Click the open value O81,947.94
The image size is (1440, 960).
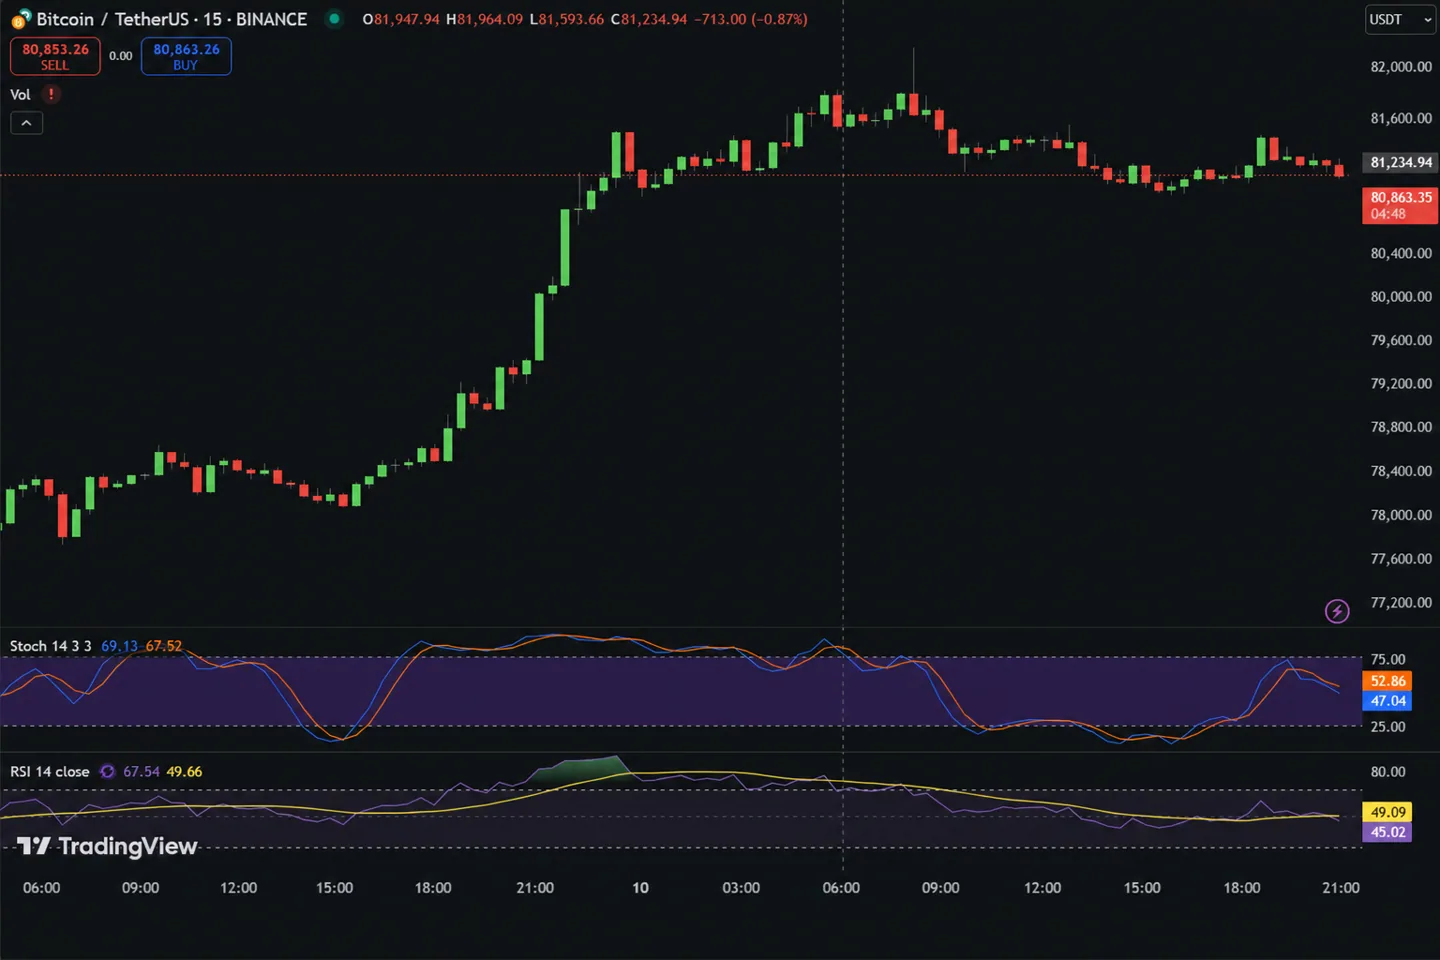[x=401, y=19]
